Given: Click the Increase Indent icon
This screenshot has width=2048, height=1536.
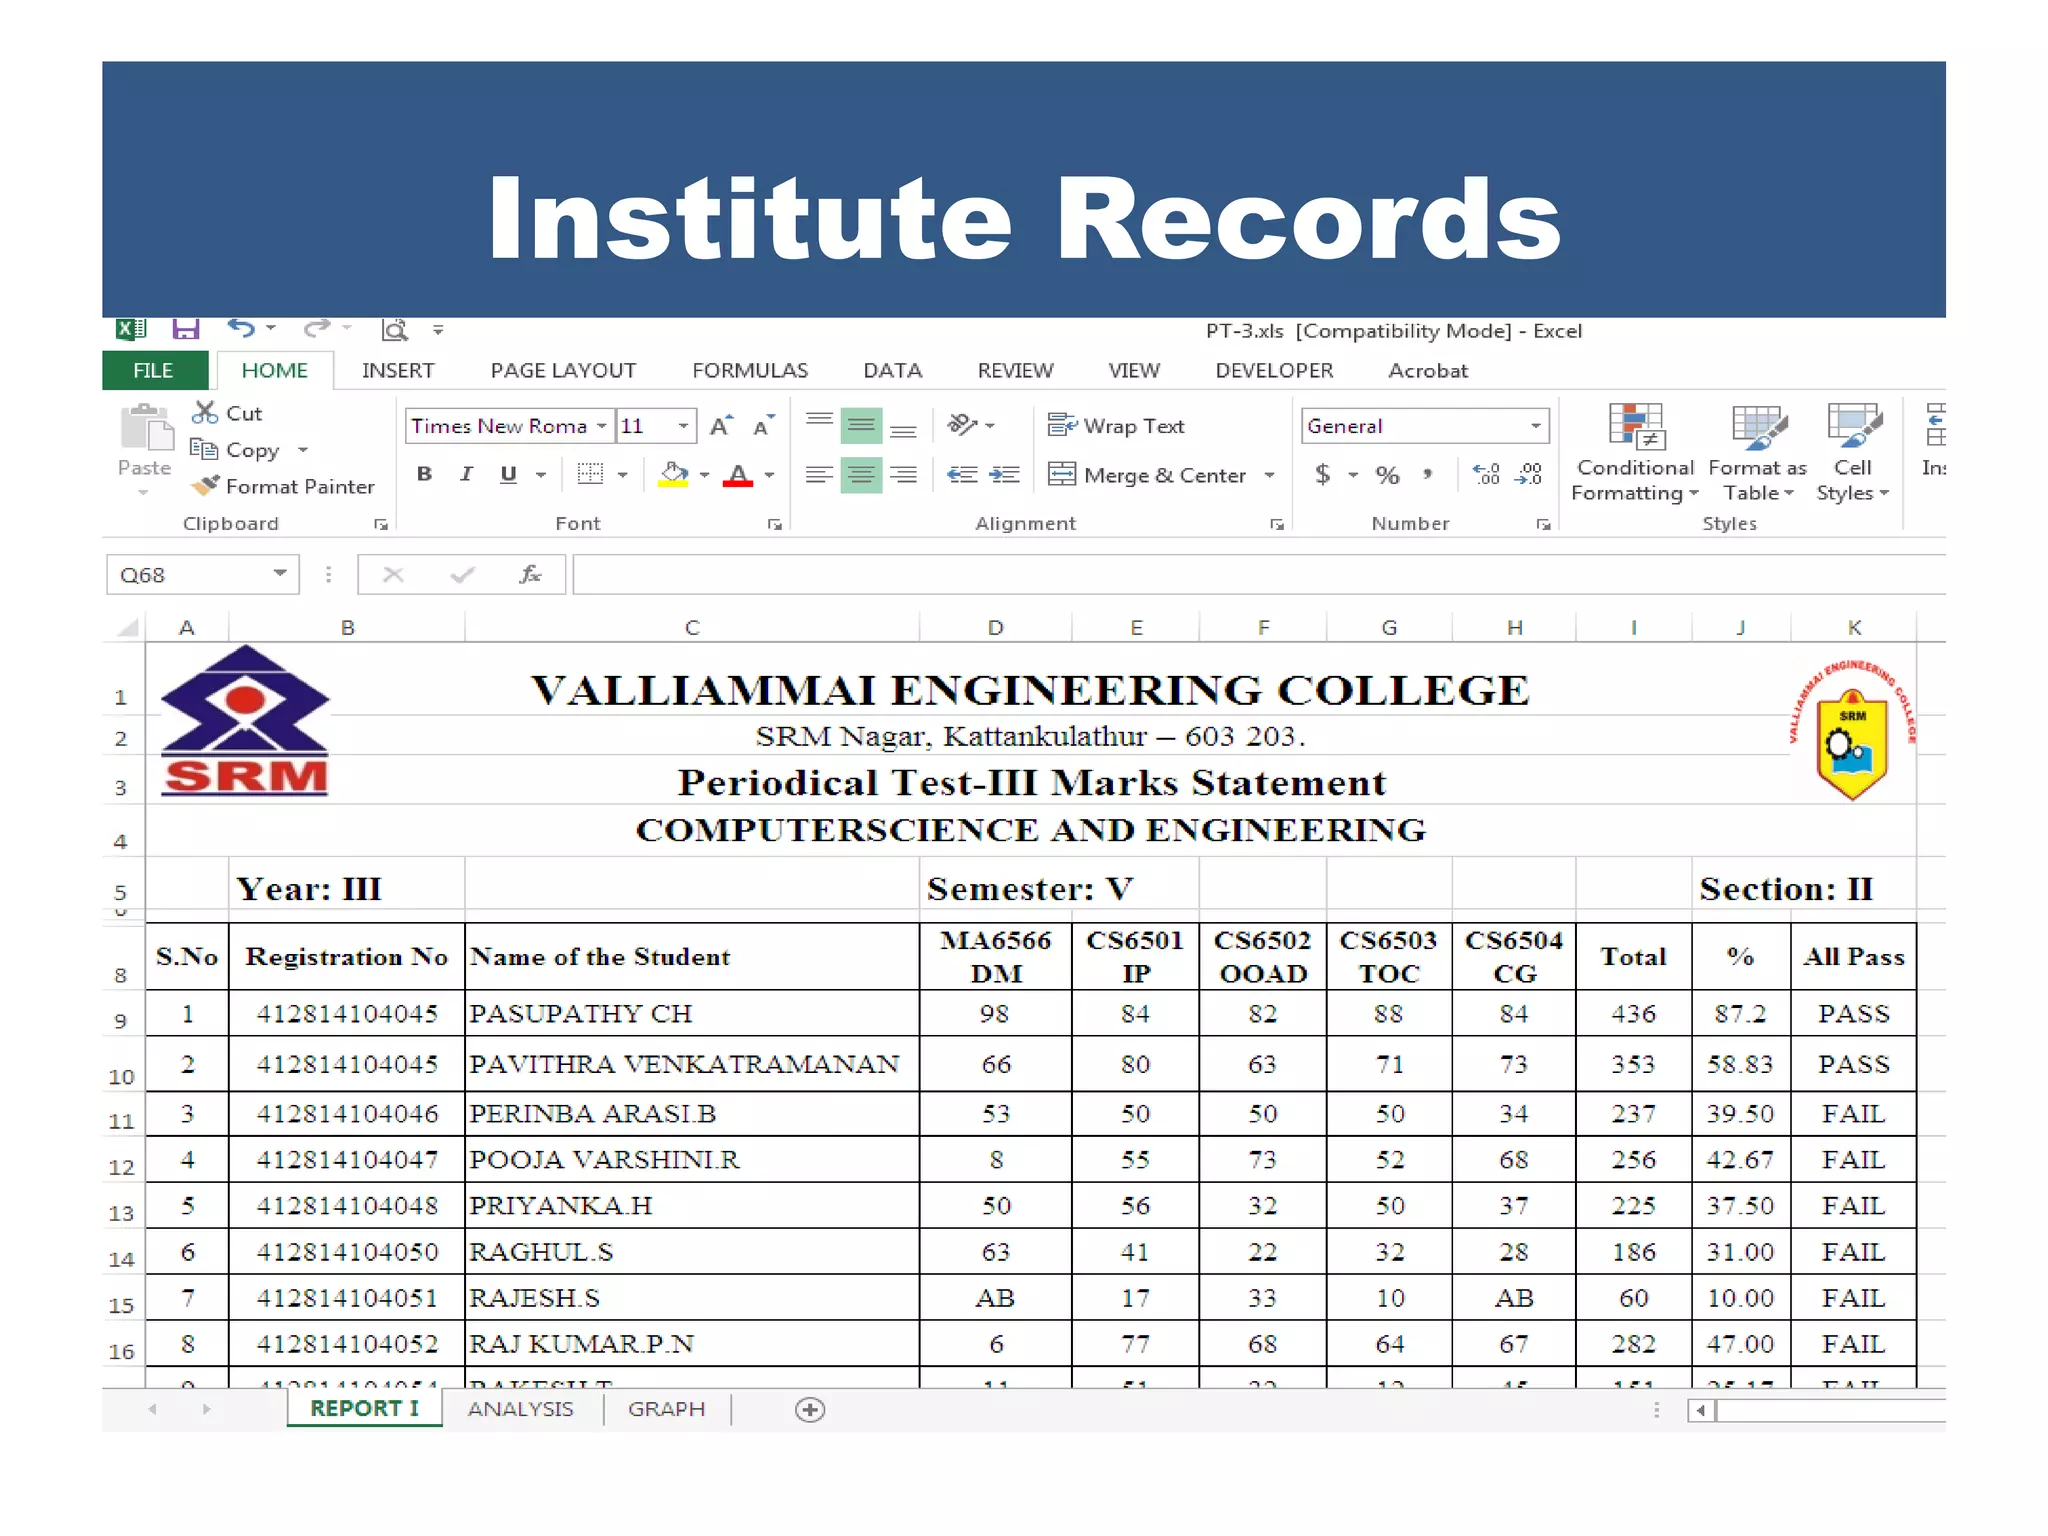Looking at the screenshot, I should click(1004, 475).
